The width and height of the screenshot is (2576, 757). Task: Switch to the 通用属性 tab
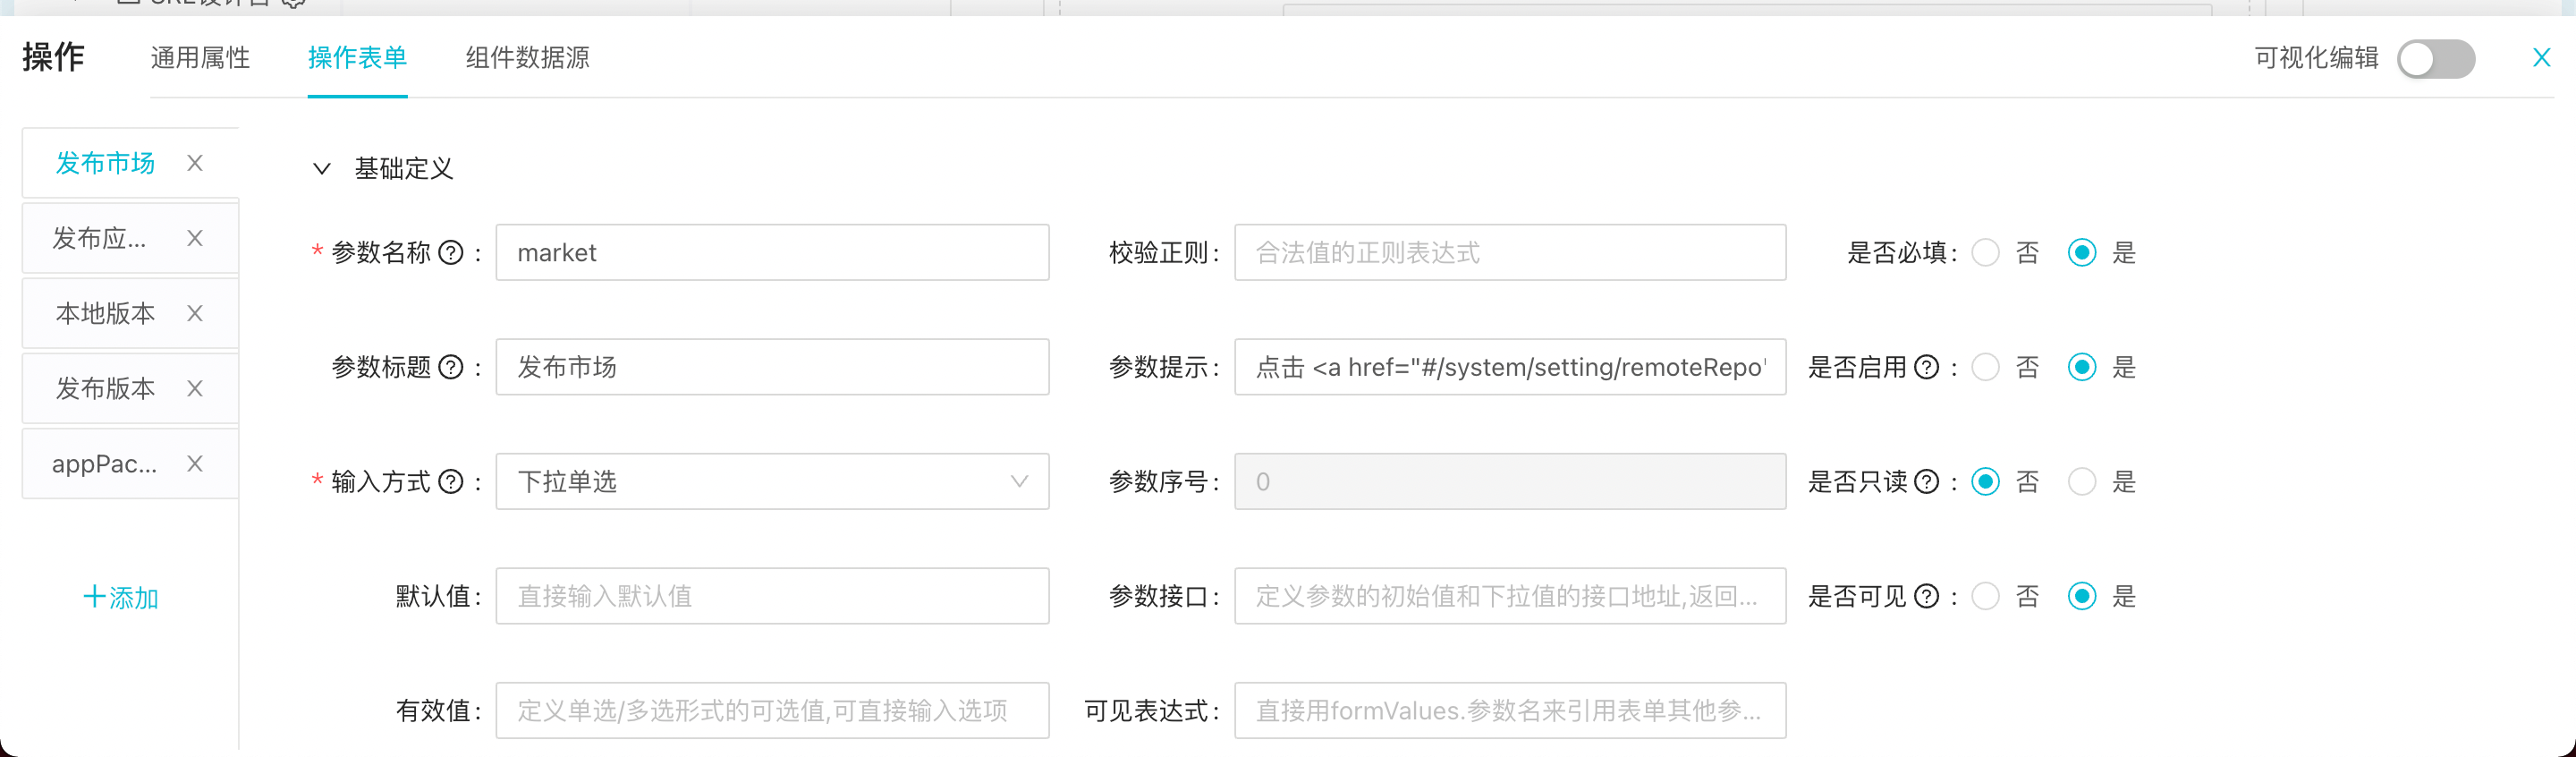(200, 58)
